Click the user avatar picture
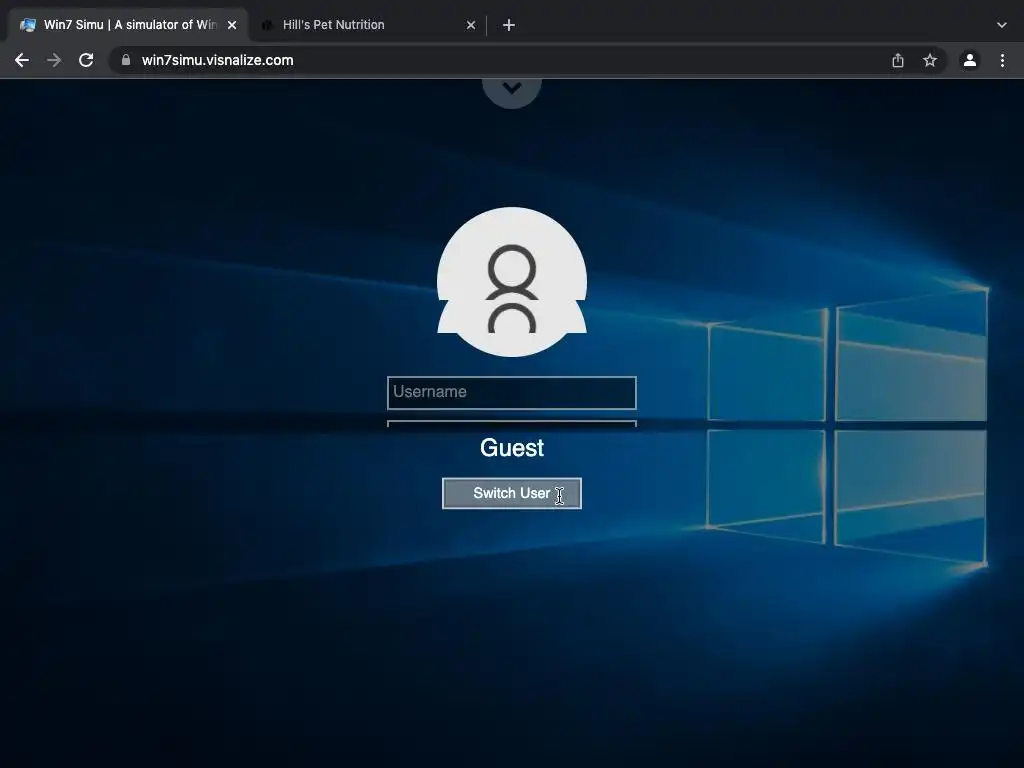The image size is (1024, 768). [x=512, y=282]
